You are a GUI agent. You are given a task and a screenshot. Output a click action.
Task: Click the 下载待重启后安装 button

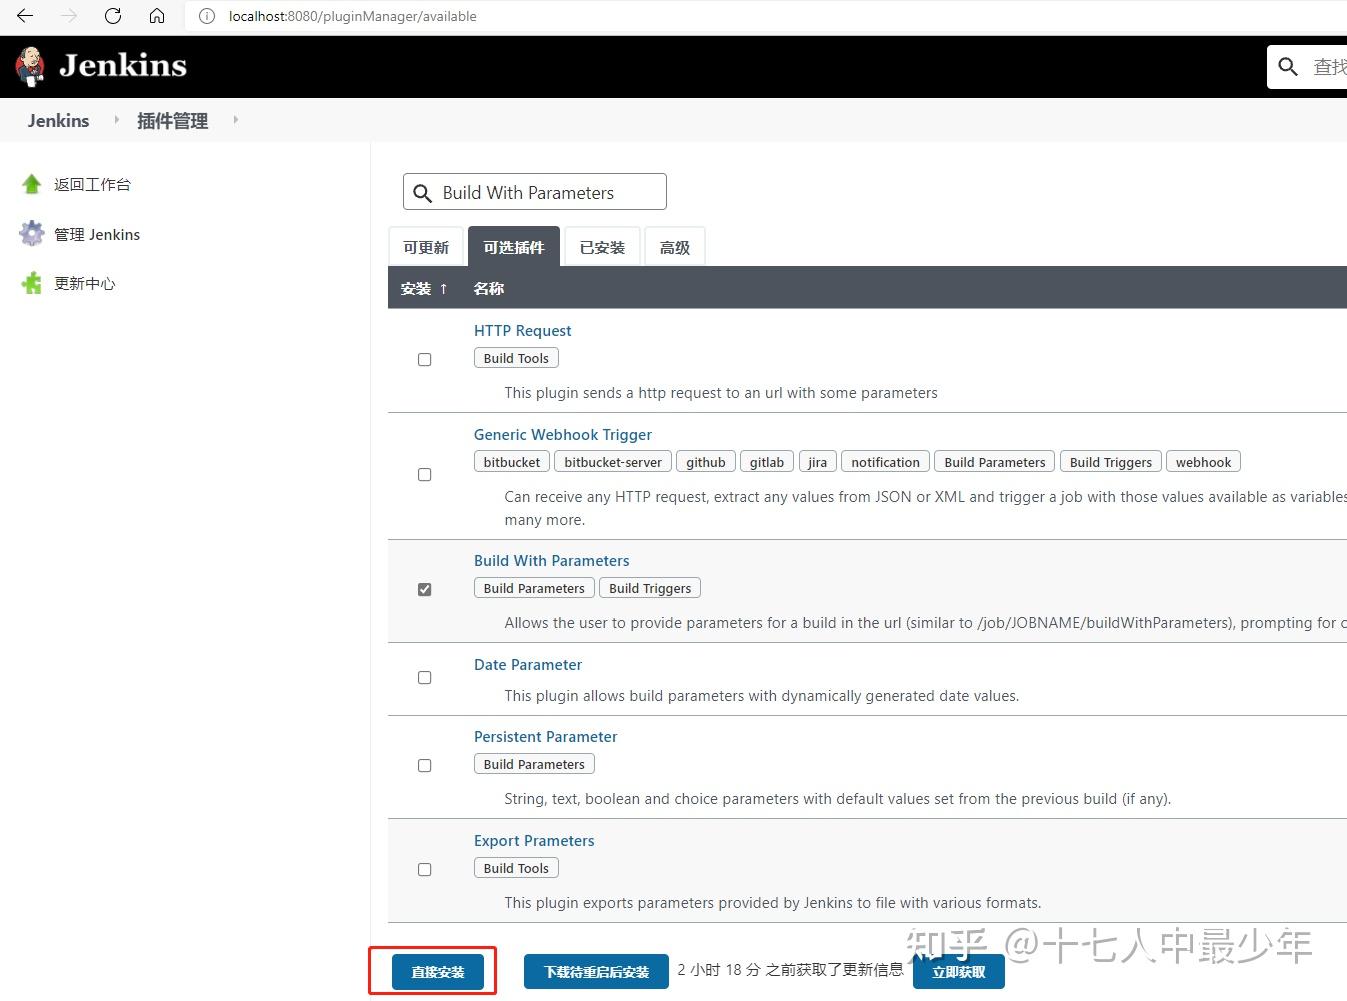pyautogui.click(x=595, y=970)
